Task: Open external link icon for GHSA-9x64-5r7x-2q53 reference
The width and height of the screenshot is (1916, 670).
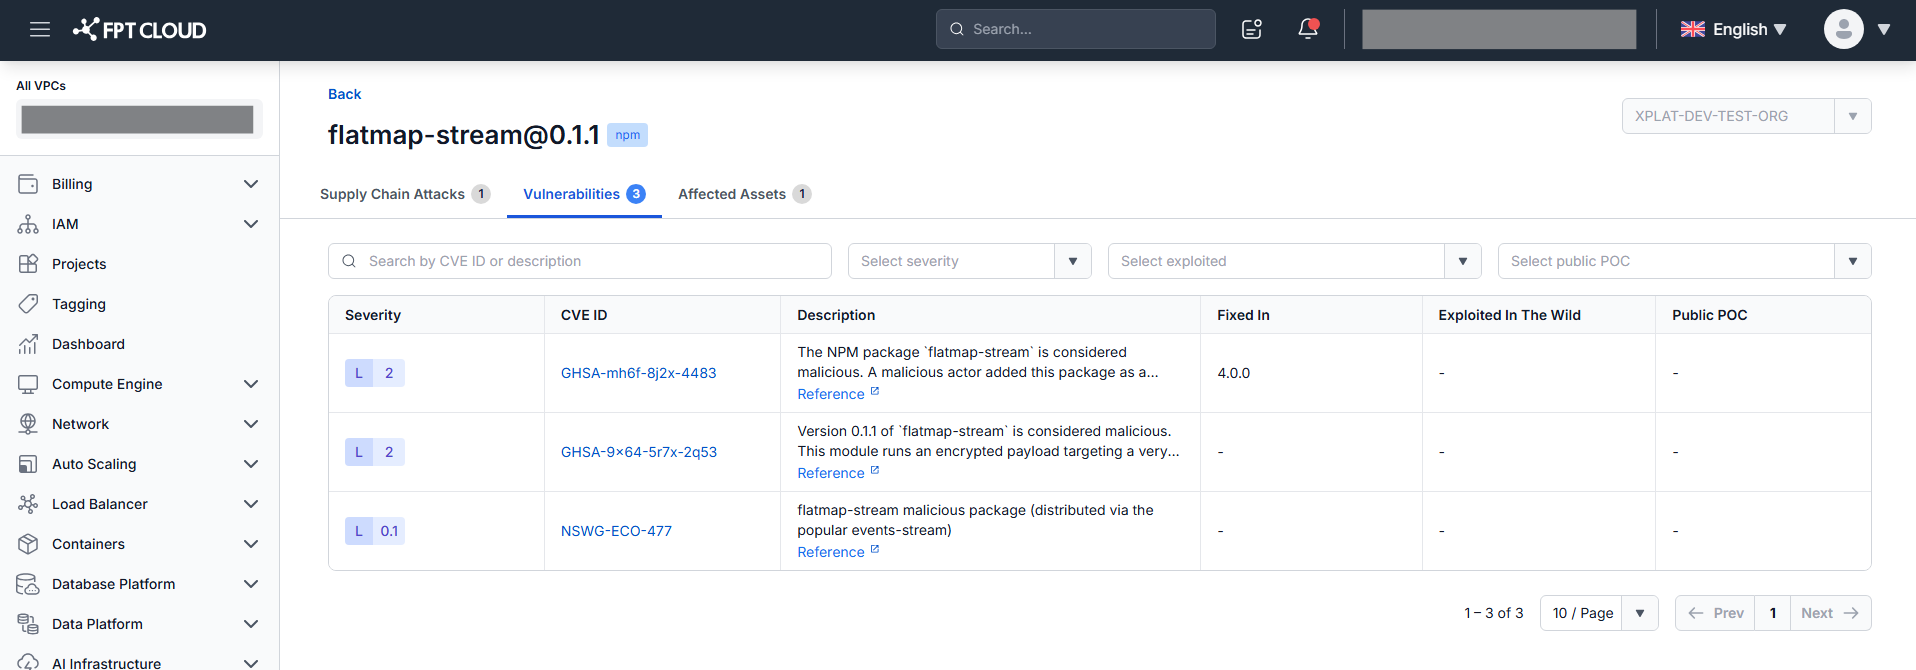Action: pos(875,471)
